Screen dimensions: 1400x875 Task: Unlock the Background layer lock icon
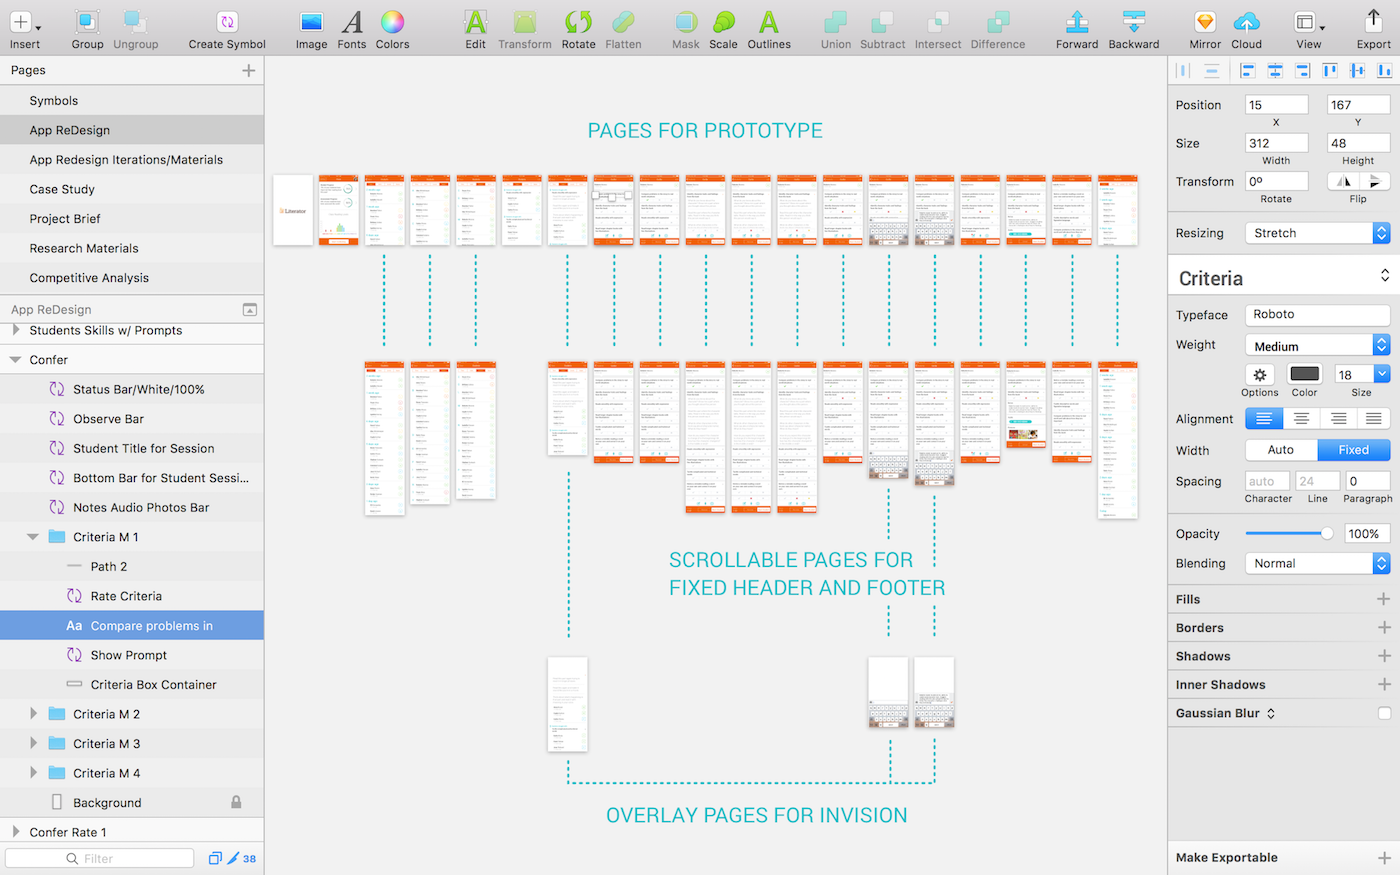(236, 802)
